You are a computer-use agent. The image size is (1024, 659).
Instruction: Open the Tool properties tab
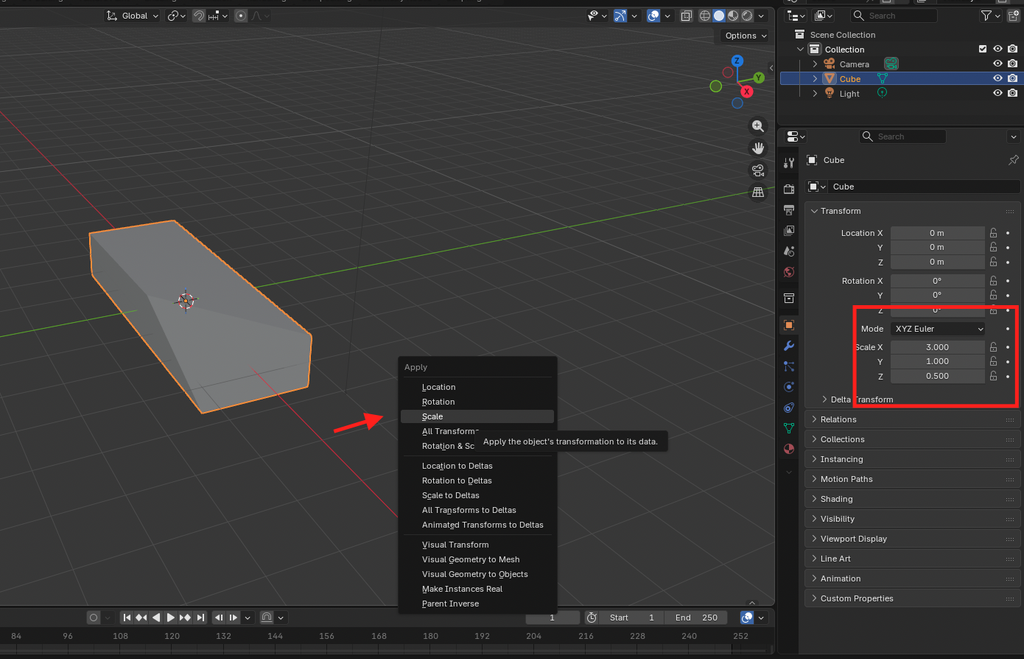click(789, 163)
